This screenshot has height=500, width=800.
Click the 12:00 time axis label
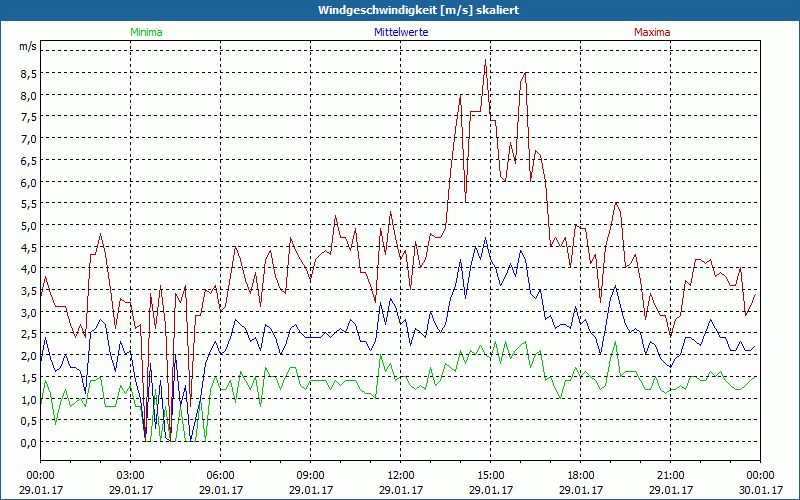pyautogui.click(x=401, y=476)
